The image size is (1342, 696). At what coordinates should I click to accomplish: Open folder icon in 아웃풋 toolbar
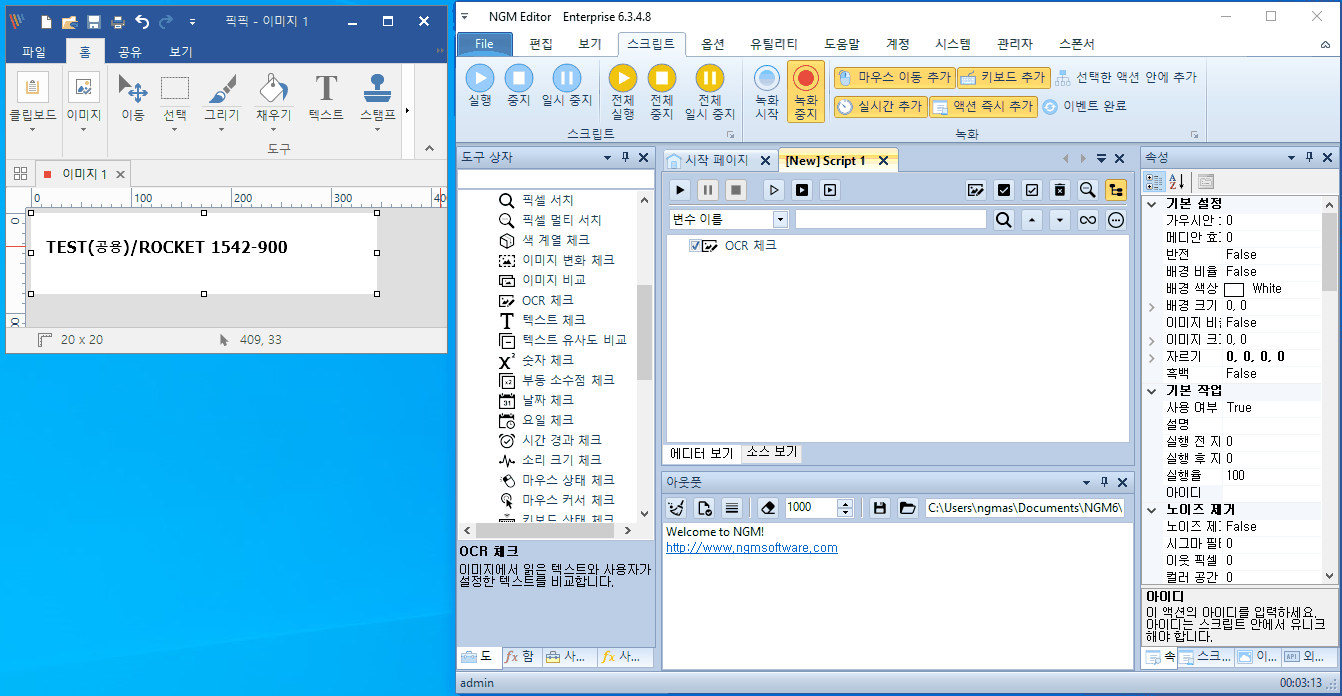click(907, 507)
